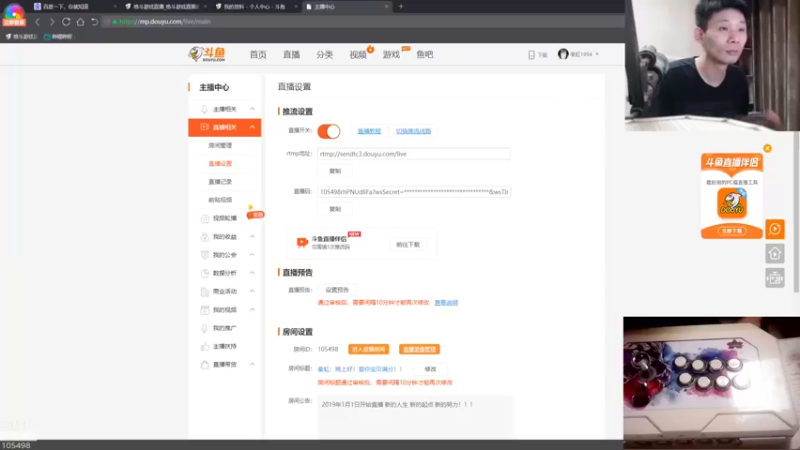Screen dimensions: 800x450
Task: Click the Douyu logo in the header
Action: coord(207,54)
